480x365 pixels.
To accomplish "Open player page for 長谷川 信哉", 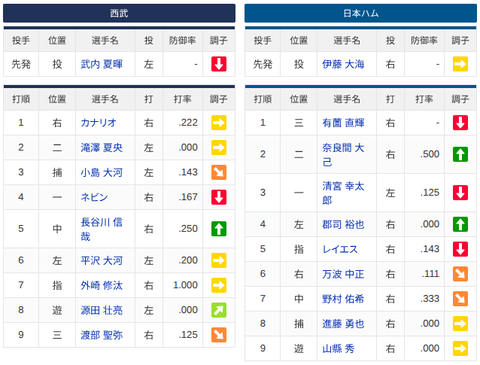I will coord(102,229).
